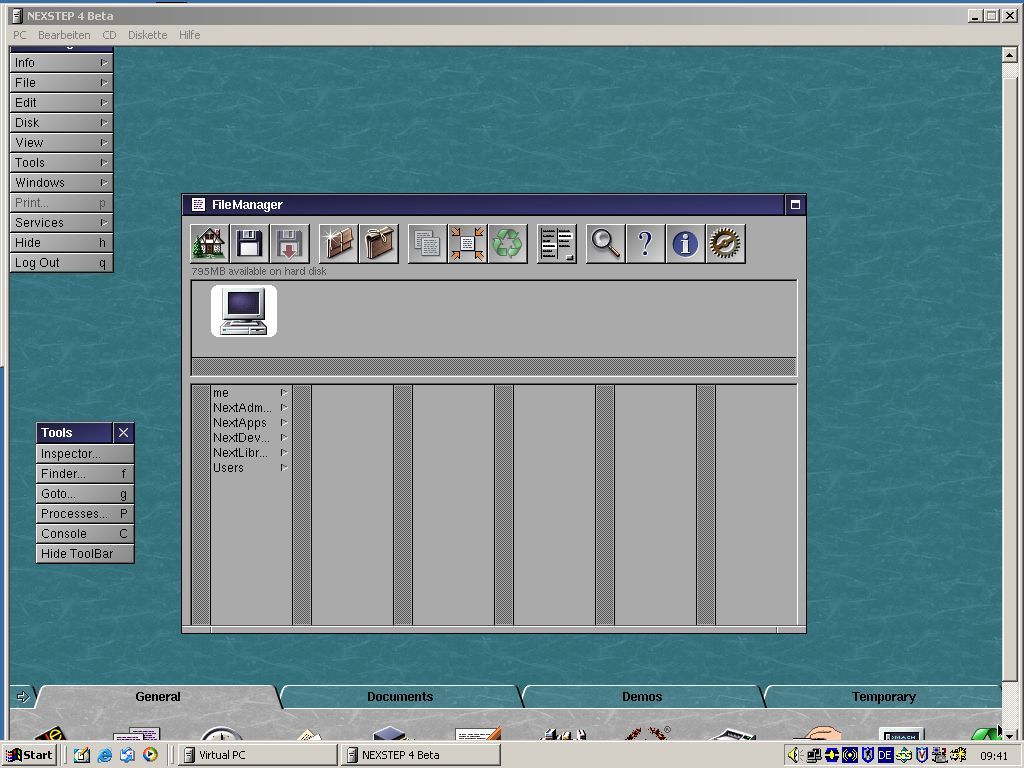The height and width of the screenshot is (768, 1024).
Task: Switch to the Demos dock tab
Action: (642, 697)
